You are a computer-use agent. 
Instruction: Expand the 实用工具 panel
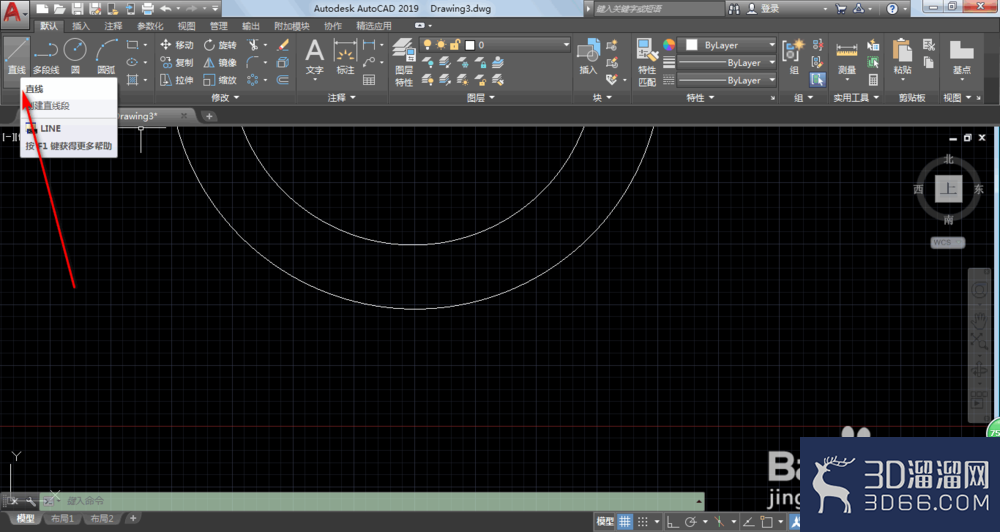[x=856, y=98]
